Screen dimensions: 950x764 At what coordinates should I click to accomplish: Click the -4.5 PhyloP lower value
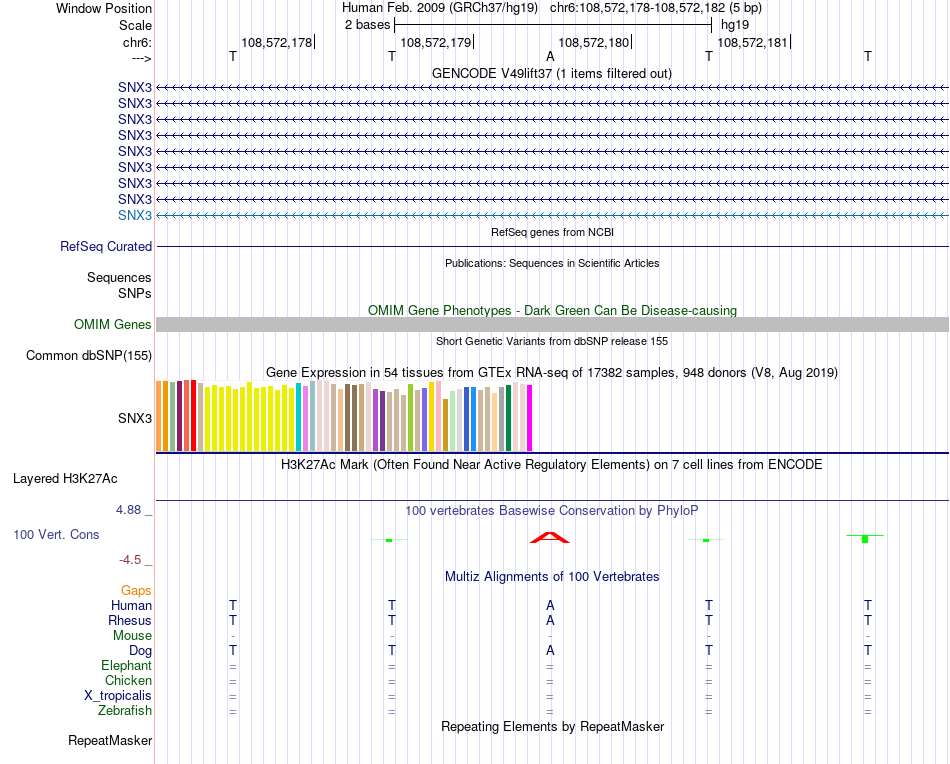(x=130, y=559)
